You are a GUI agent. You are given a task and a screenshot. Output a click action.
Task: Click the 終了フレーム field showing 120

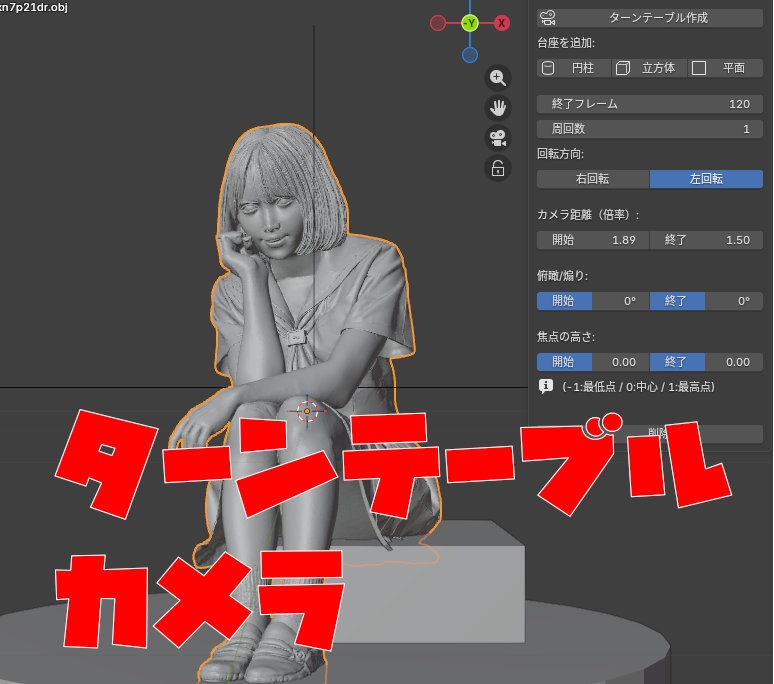(x=650, y=104)
